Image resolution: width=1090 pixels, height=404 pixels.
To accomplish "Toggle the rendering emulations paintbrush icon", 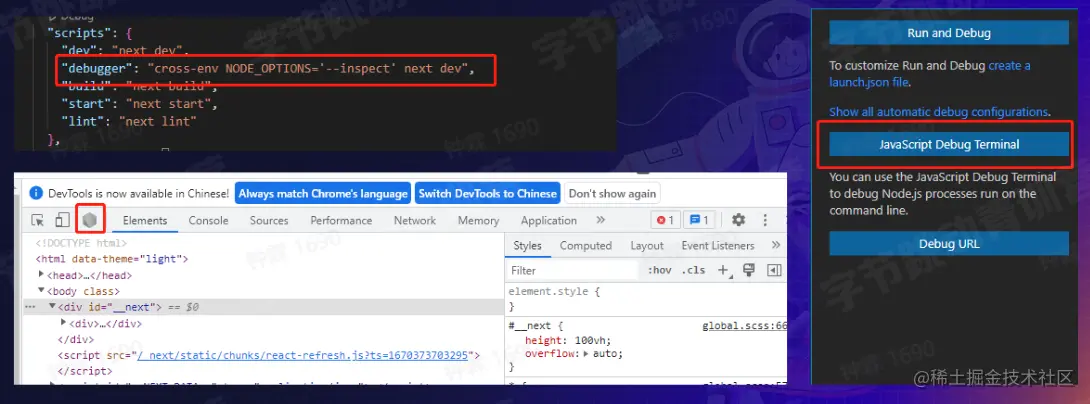I will [x=749, y=270].
